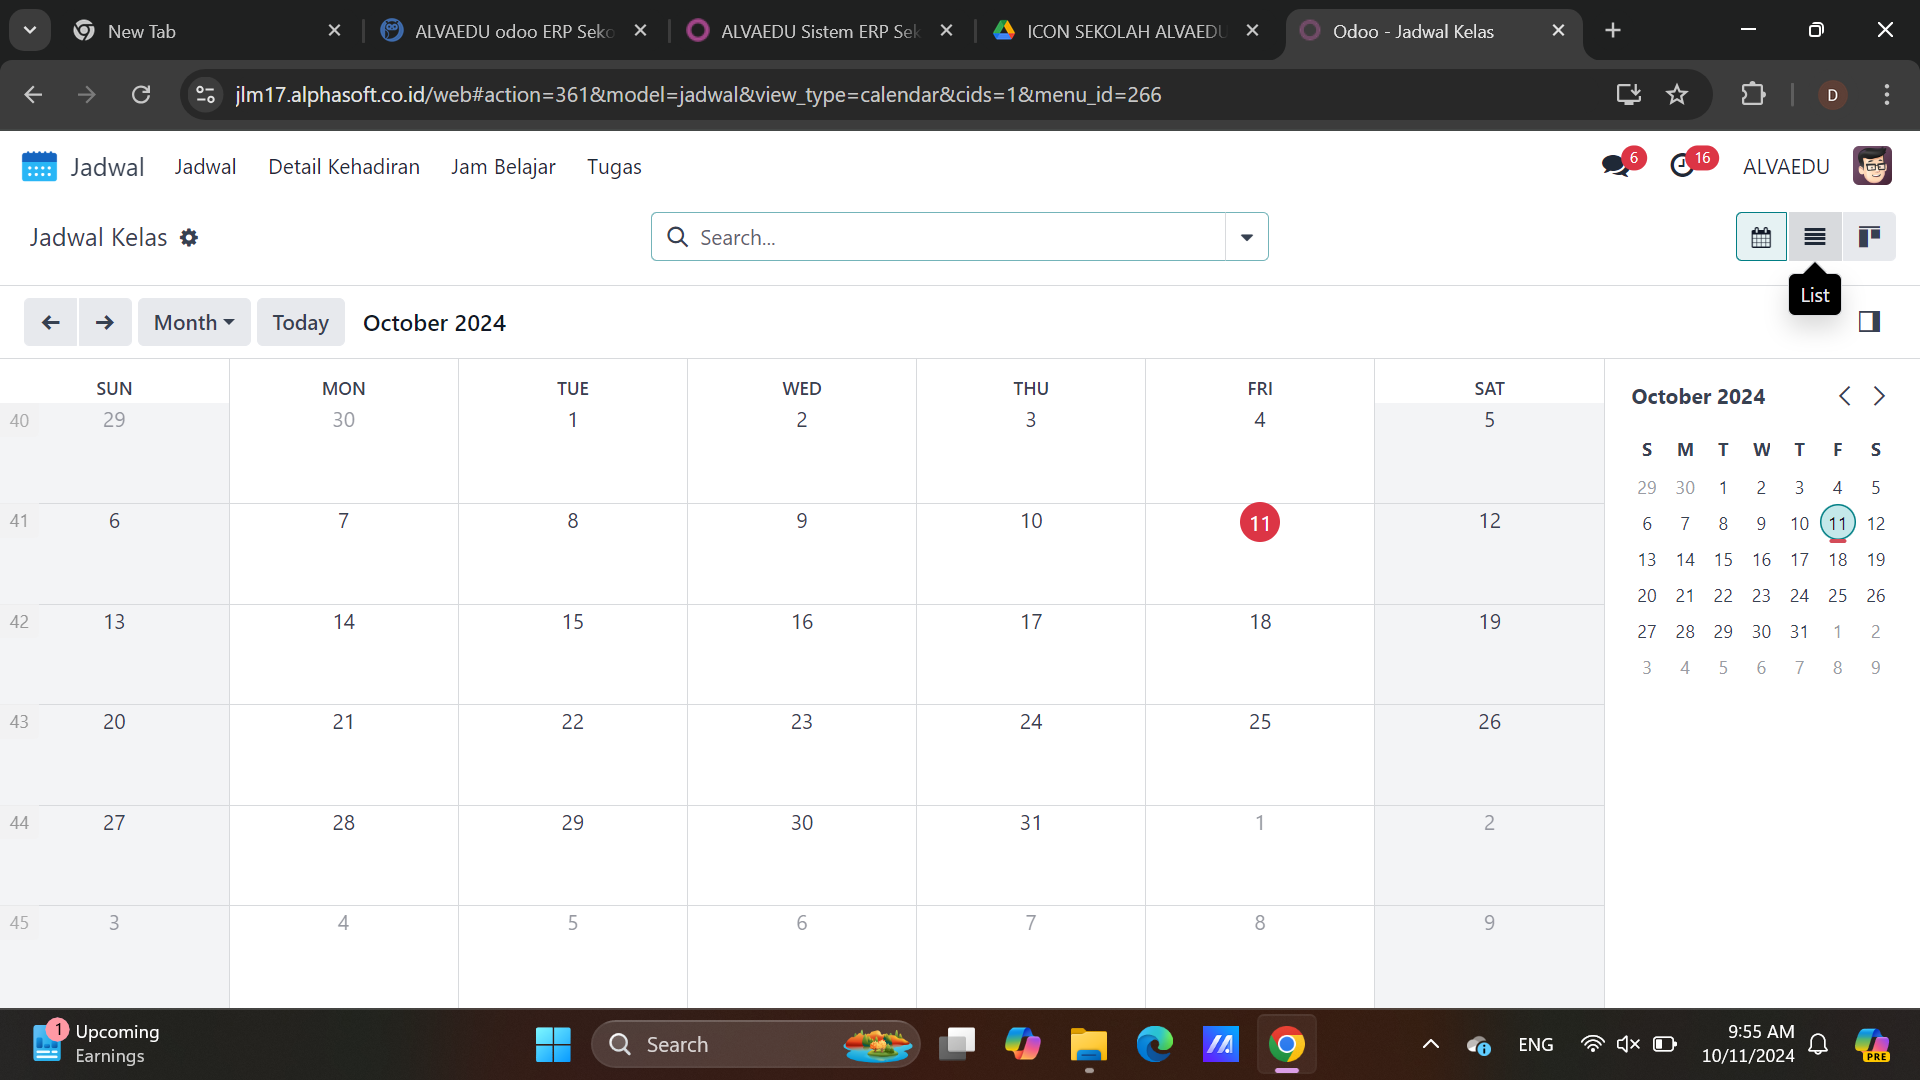This screenshot has width=1920, height=1080.
Task: Go to next month using right arrow
Action: [x=105, y=322]
